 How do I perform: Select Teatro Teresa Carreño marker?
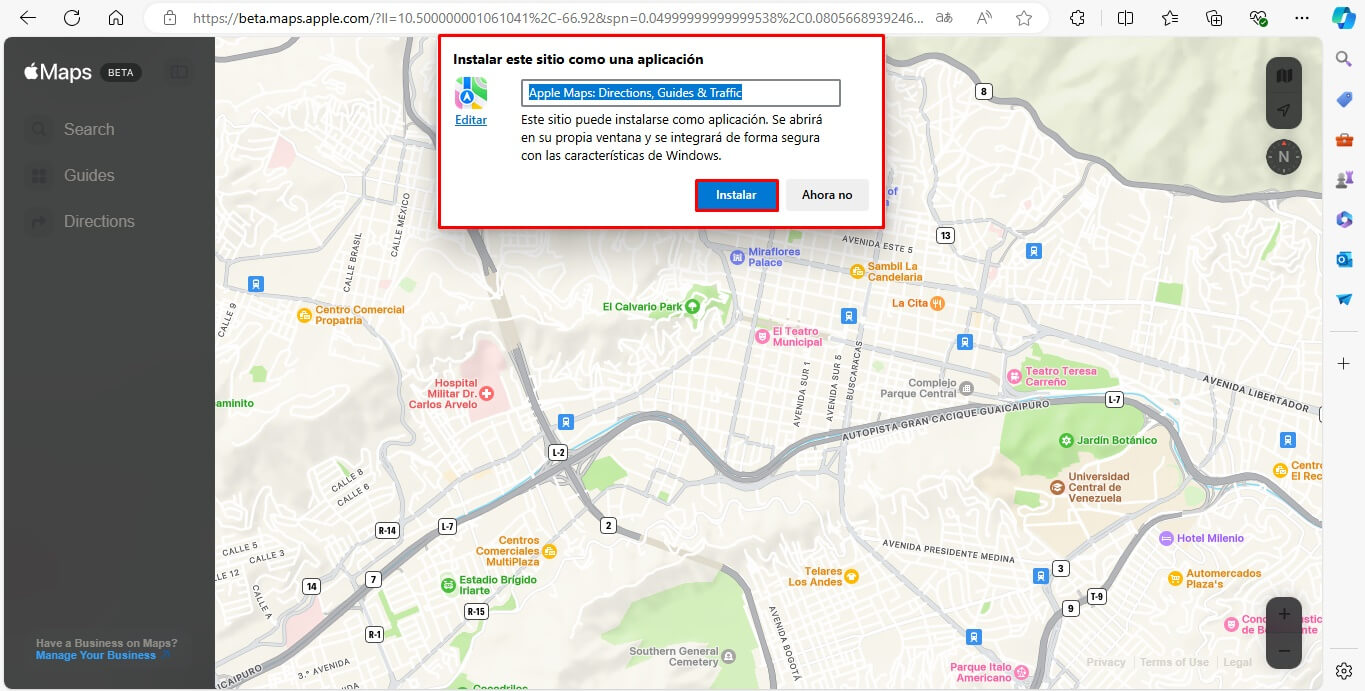coord(1015,376)
